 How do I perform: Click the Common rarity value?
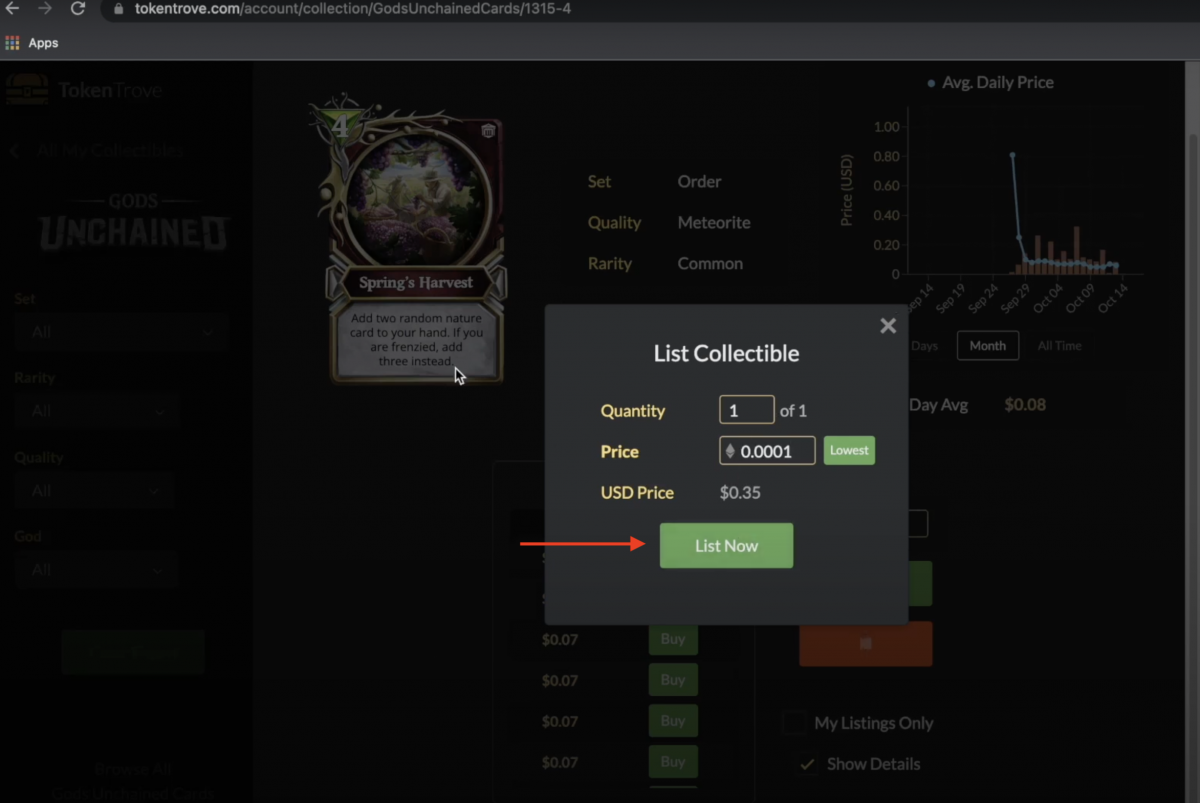tap(710, 264)
